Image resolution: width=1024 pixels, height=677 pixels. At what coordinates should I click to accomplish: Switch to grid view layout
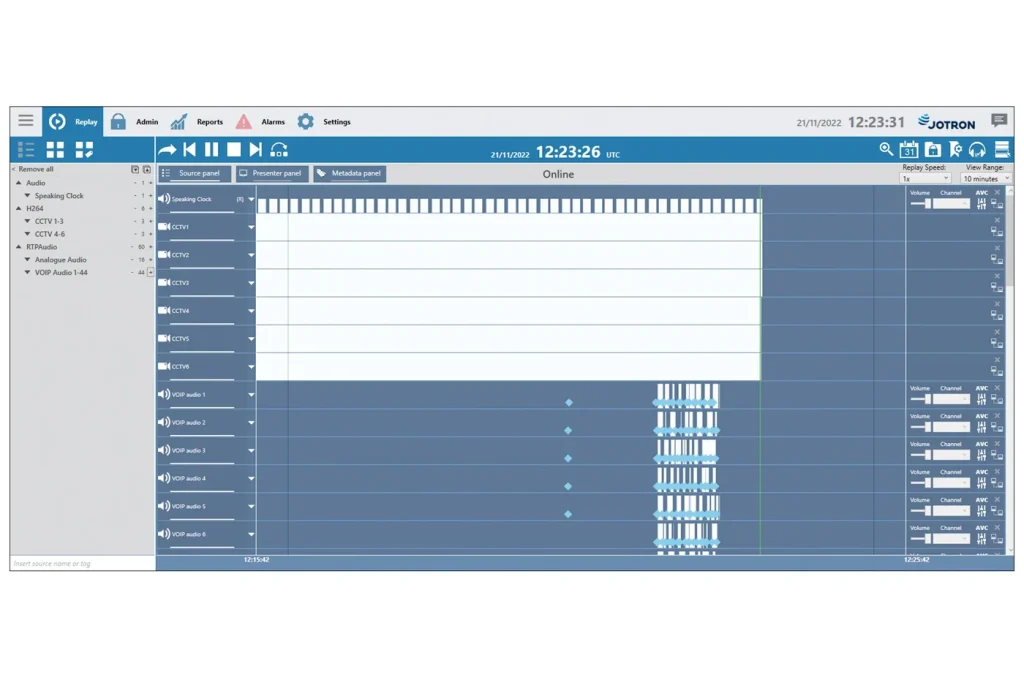pos(55,150)
